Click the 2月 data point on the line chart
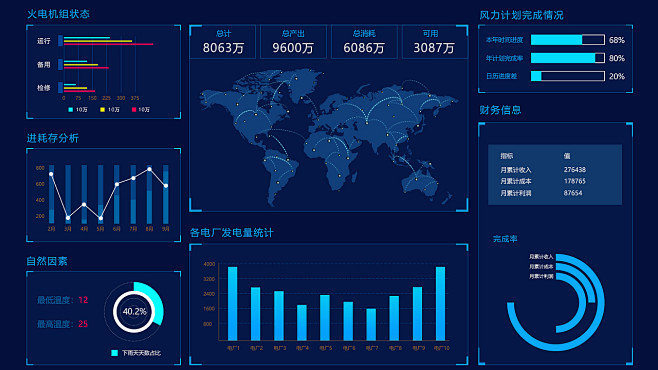 (x=51, y=174)
